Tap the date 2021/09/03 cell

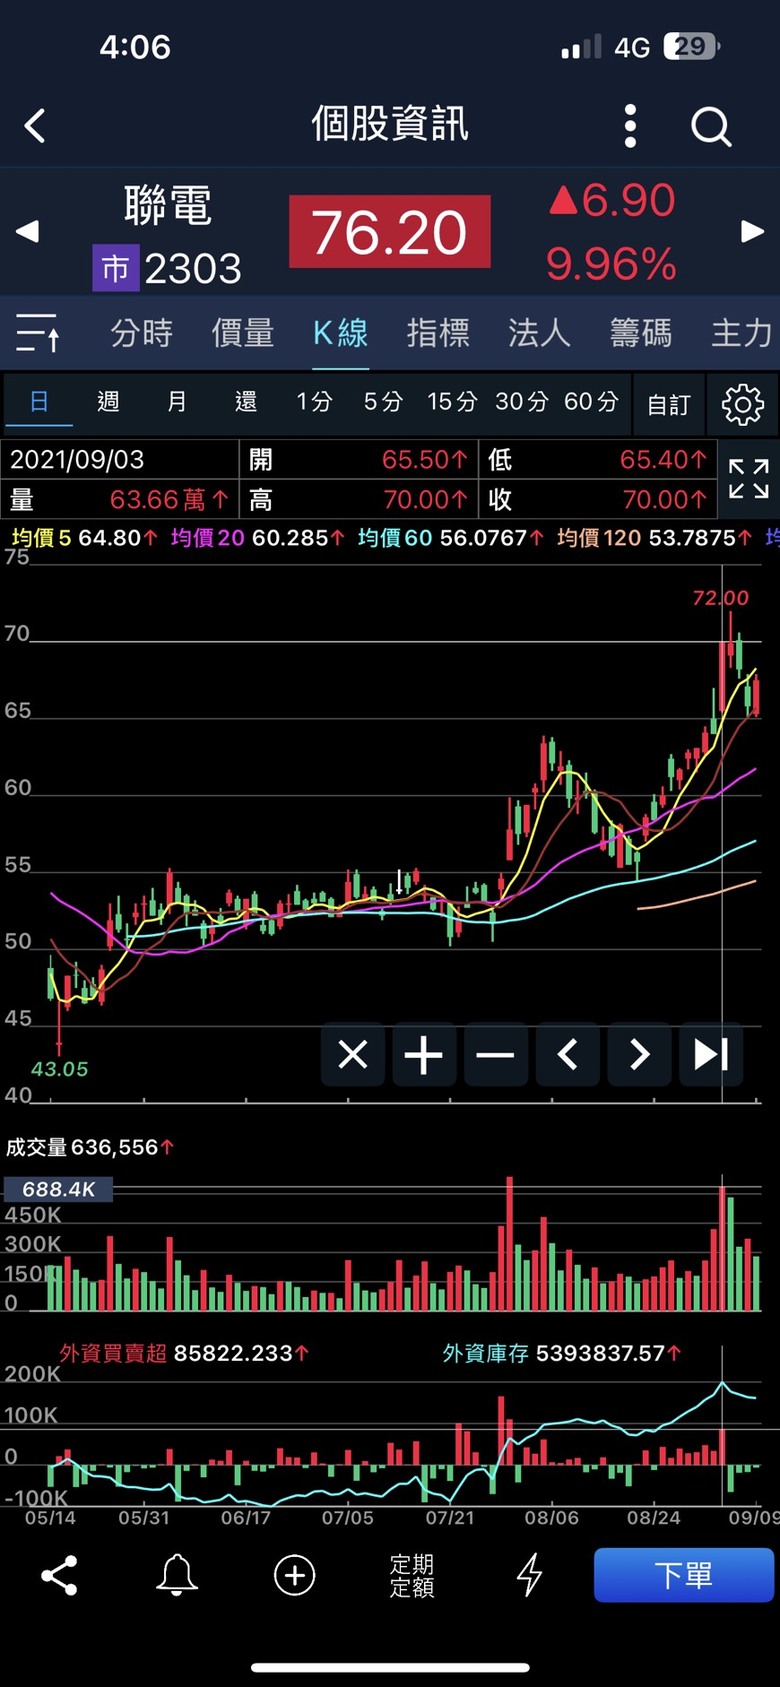pyautogui.click(x=119, y=459)
